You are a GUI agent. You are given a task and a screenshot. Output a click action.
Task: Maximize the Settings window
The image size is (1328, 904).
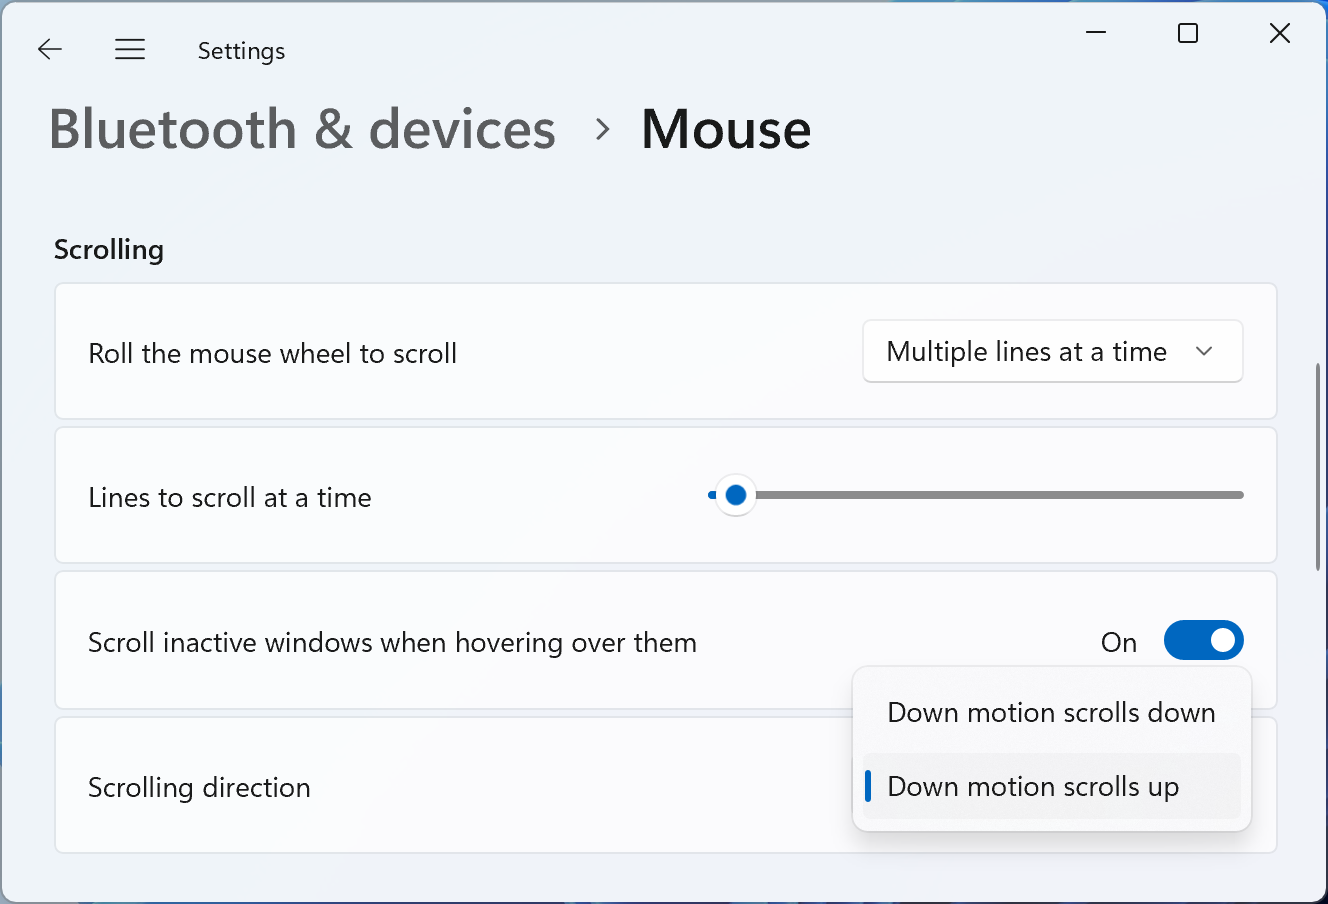(x=1188, y=33)
